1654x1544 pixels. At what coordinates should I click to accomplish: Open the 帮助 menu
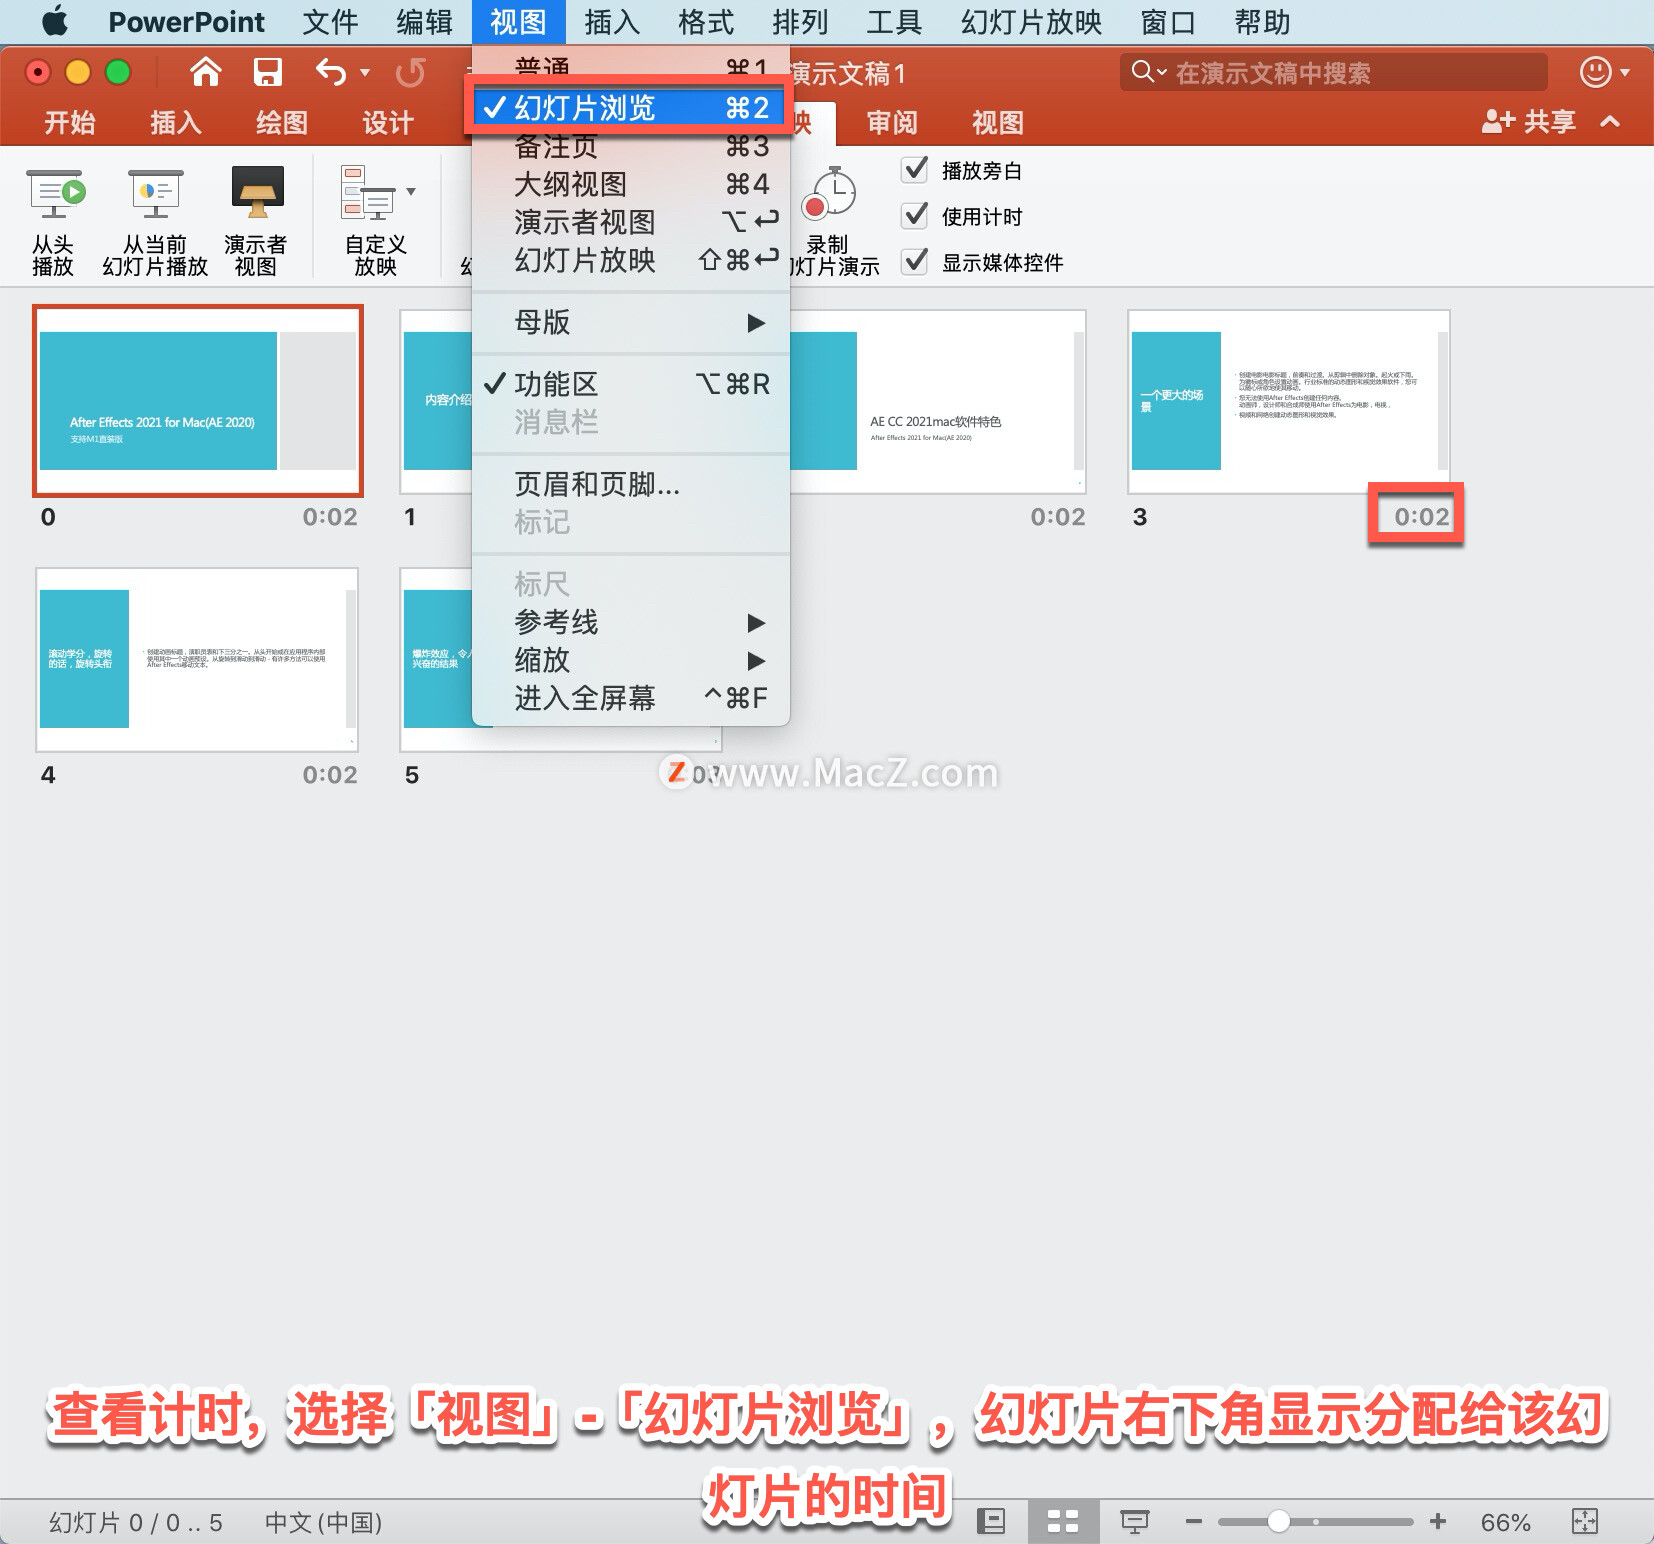1262,22
